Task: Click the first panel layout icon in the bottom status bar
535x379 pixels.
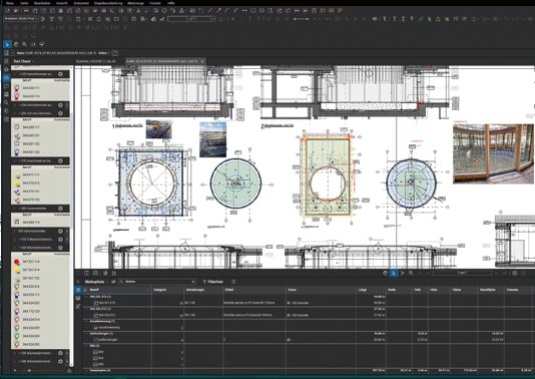Action: point(87,273)
